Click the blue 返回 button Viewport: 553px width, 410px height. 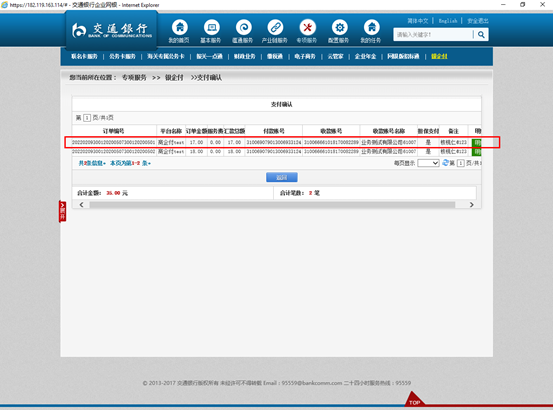(x=281, y=177)
